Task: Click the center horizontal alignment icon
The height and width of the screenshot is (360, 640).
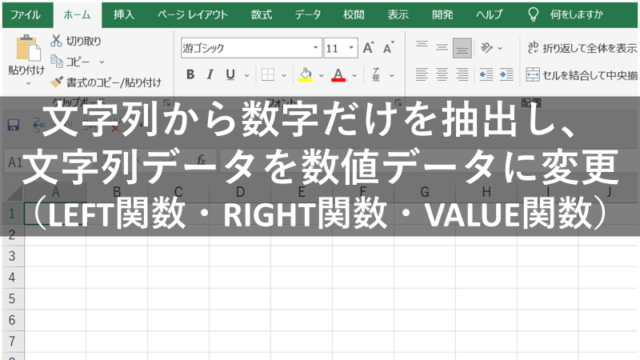Action: pos(442,74)
